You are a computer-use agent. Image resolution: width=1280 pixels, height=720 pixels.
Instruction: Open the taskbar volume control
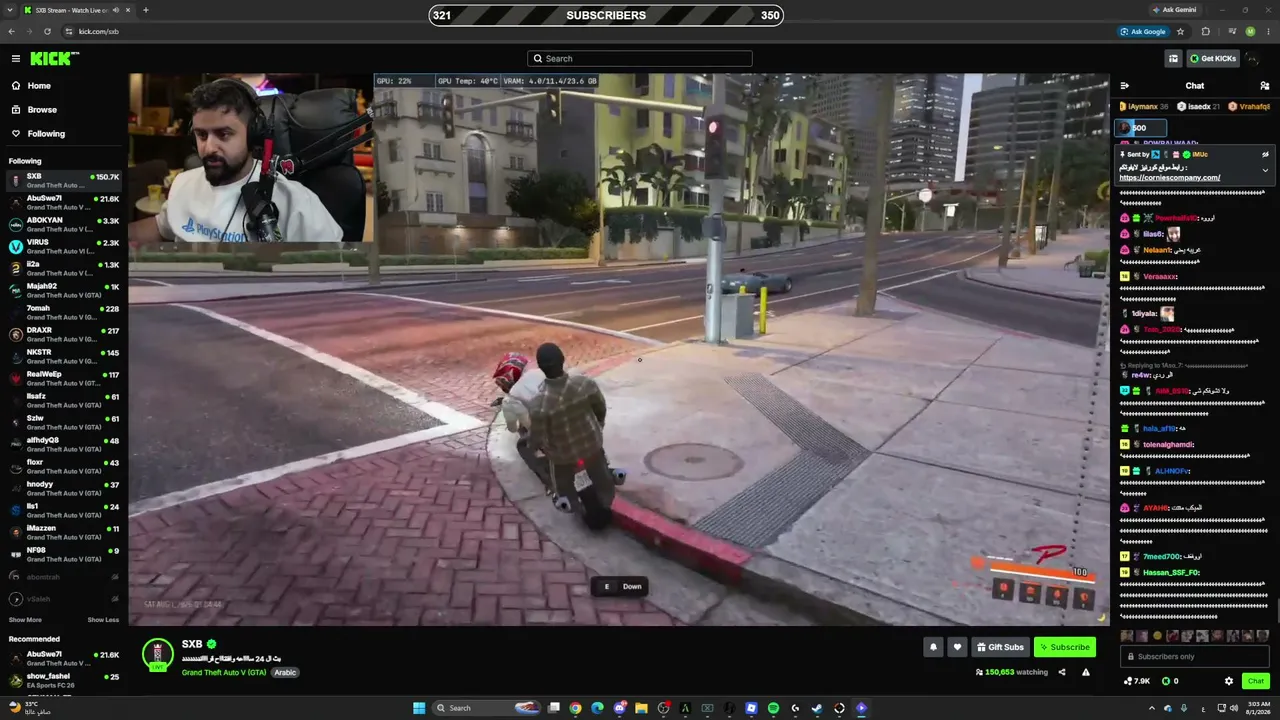click(x=1236, y=708)
